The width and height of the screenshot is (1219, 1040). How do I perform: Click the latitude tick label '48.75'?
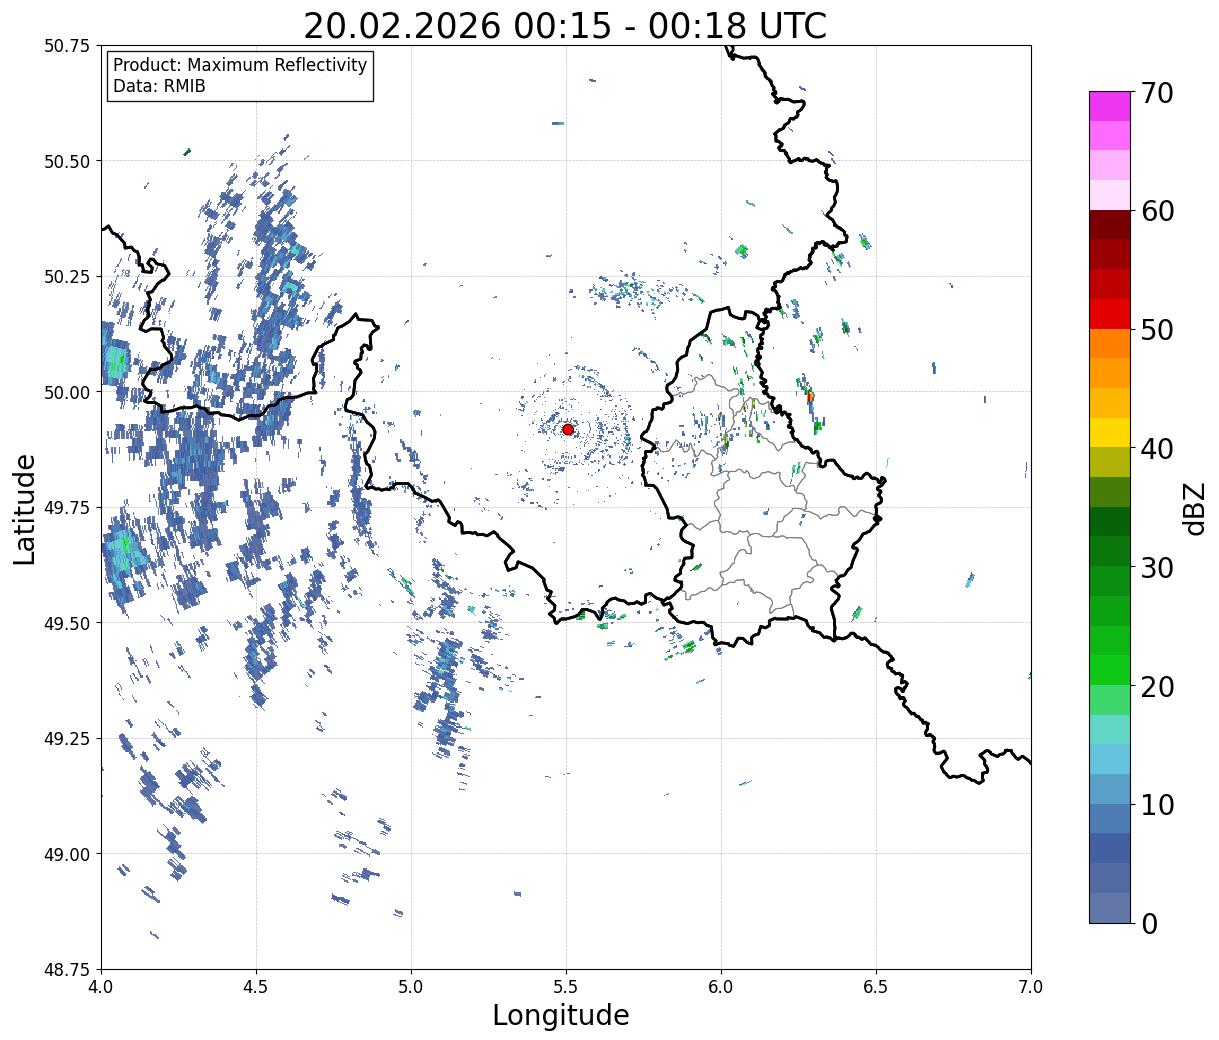(67, 970)
